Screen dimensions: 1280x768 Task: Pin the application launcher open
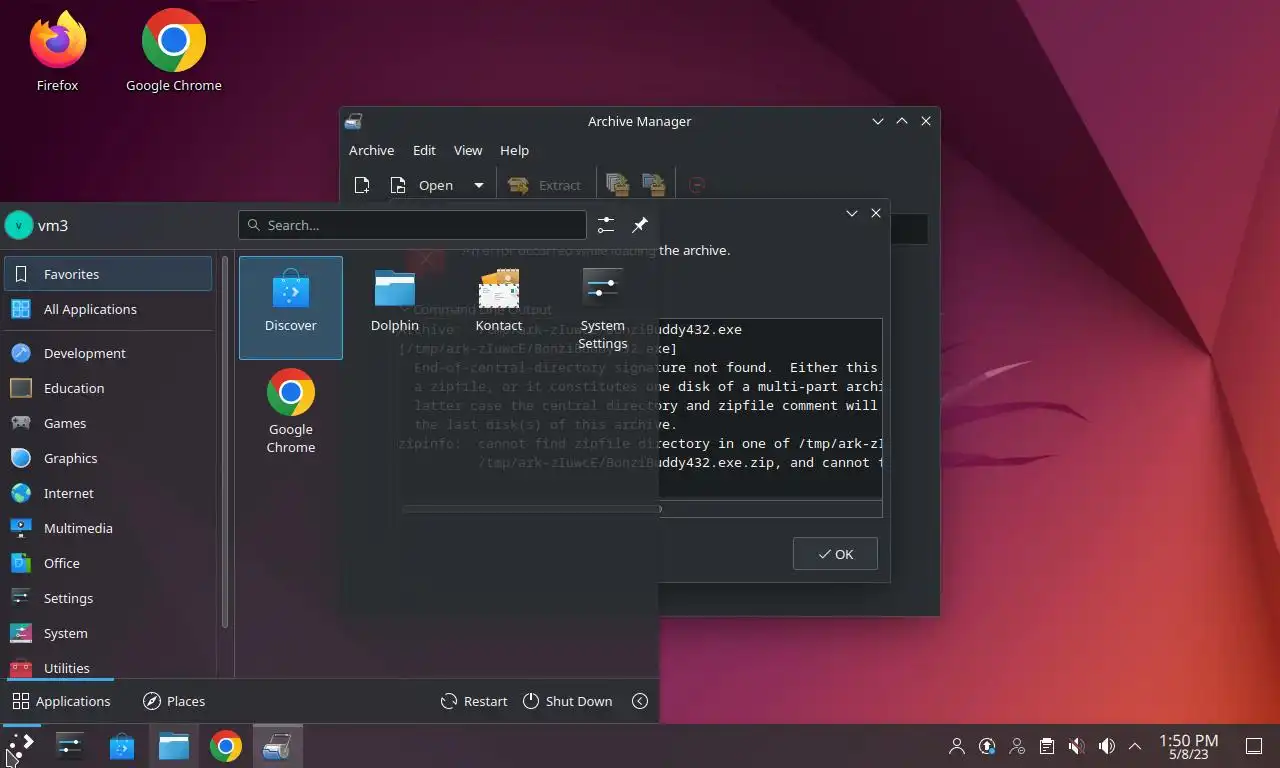click(640, 225)
